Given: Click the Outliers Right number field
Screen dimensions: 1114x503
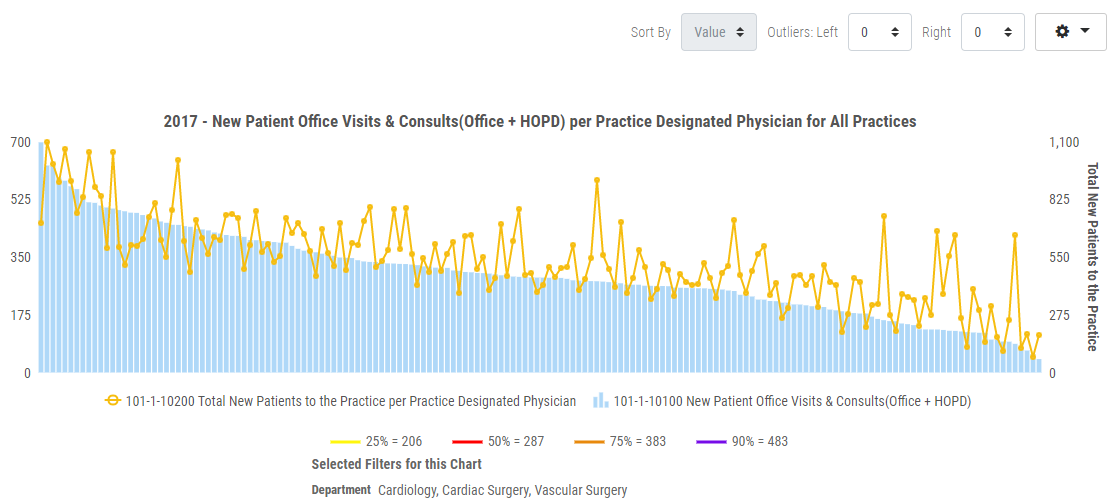Looking at the screenshot, I should [x=981, y=32].
